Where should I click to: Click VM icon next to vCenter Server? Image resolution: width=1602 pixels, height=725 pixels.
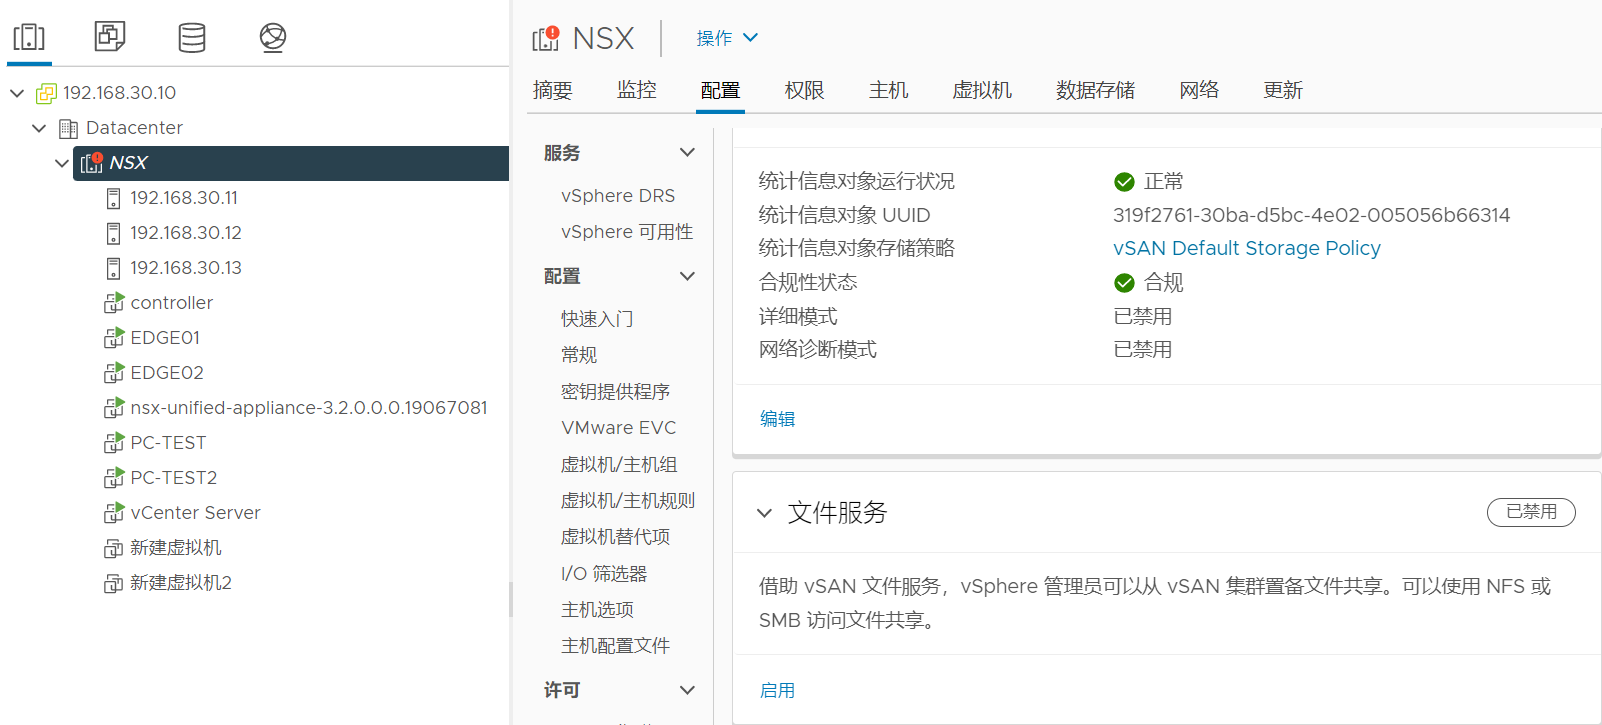tap(114, 512)
